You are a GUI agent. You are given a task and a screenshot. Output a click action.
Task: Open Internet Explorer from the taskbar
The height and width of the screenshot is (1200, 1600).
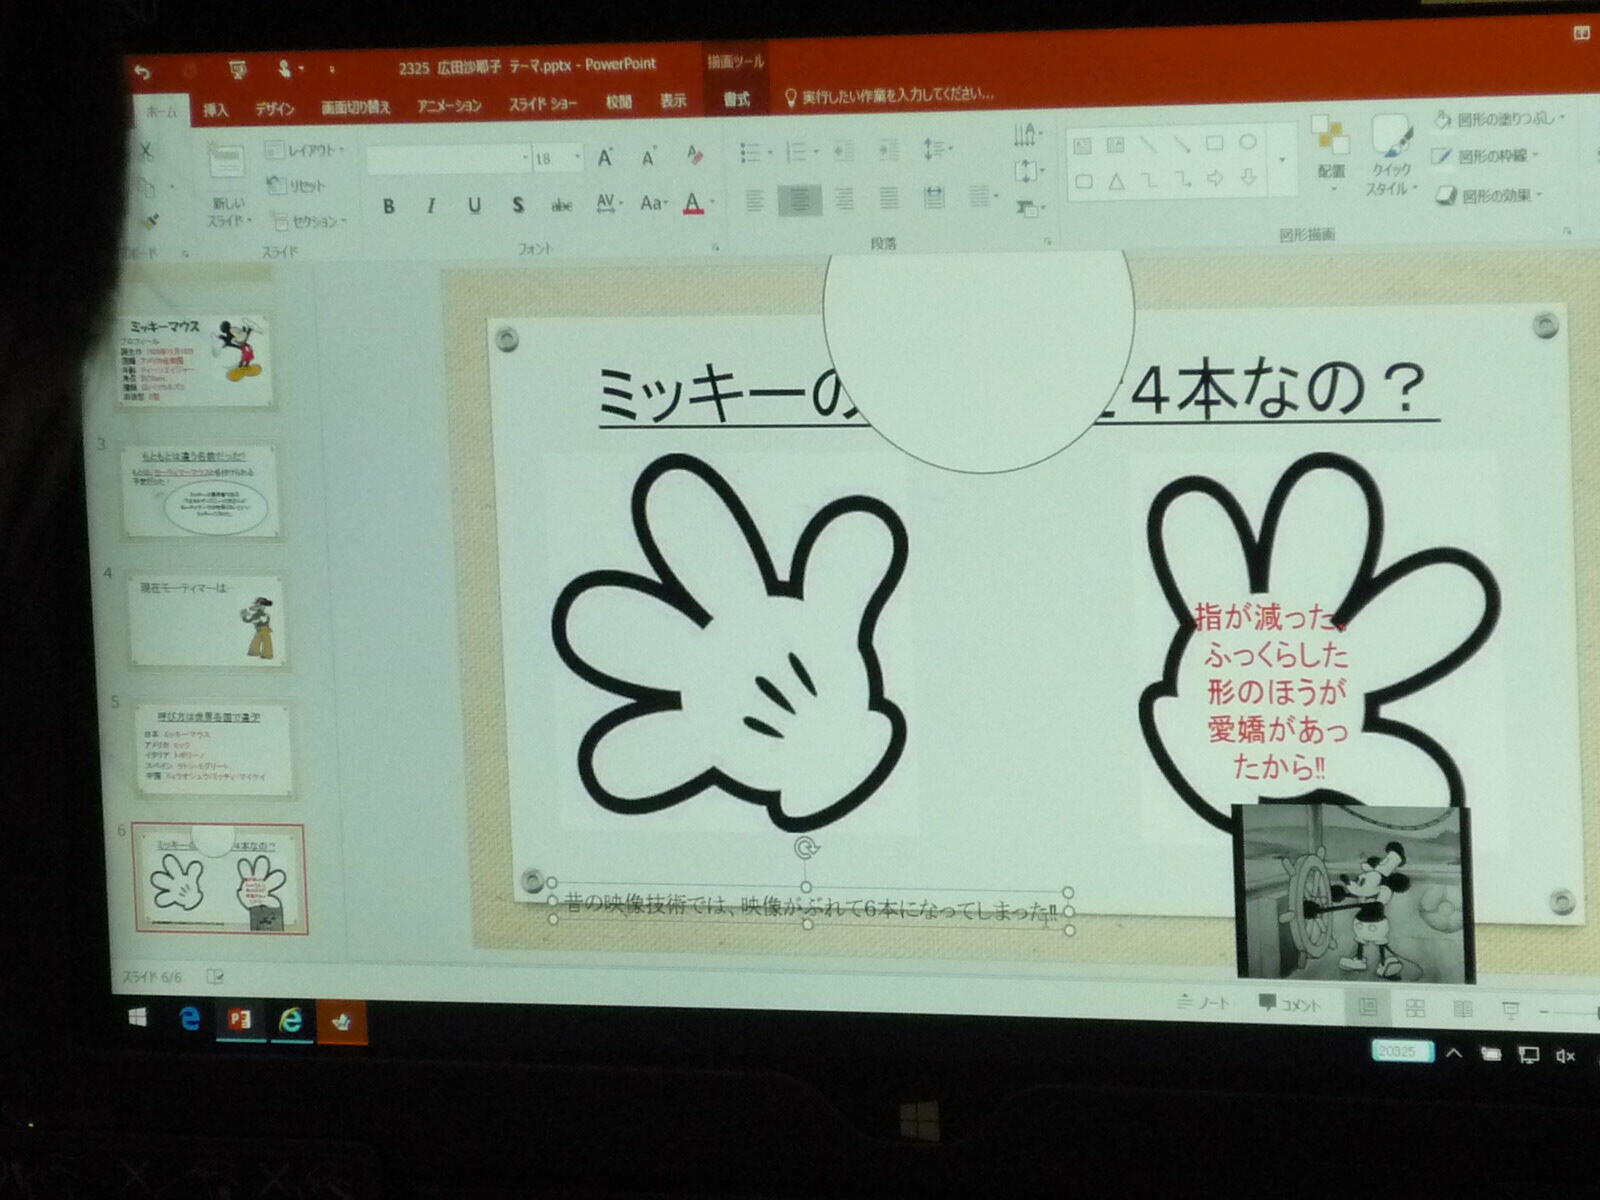tap(290, 1020)
